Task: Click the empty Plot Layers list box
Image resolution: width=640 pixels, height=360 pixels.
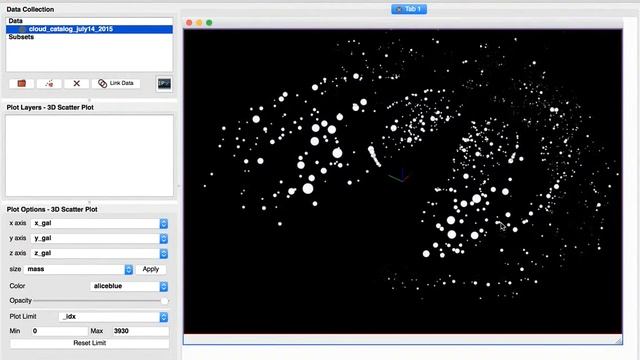Action: (89, 156)
